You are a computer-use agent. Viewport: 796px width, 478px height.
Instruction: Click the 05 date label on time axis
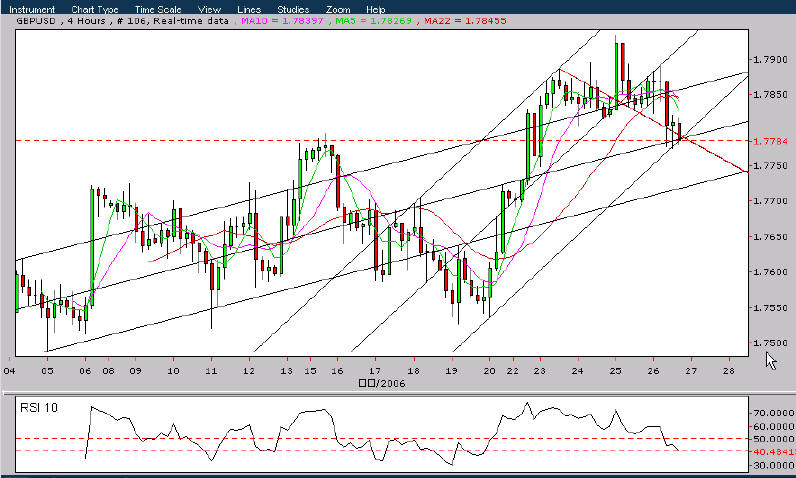[47, 371]
